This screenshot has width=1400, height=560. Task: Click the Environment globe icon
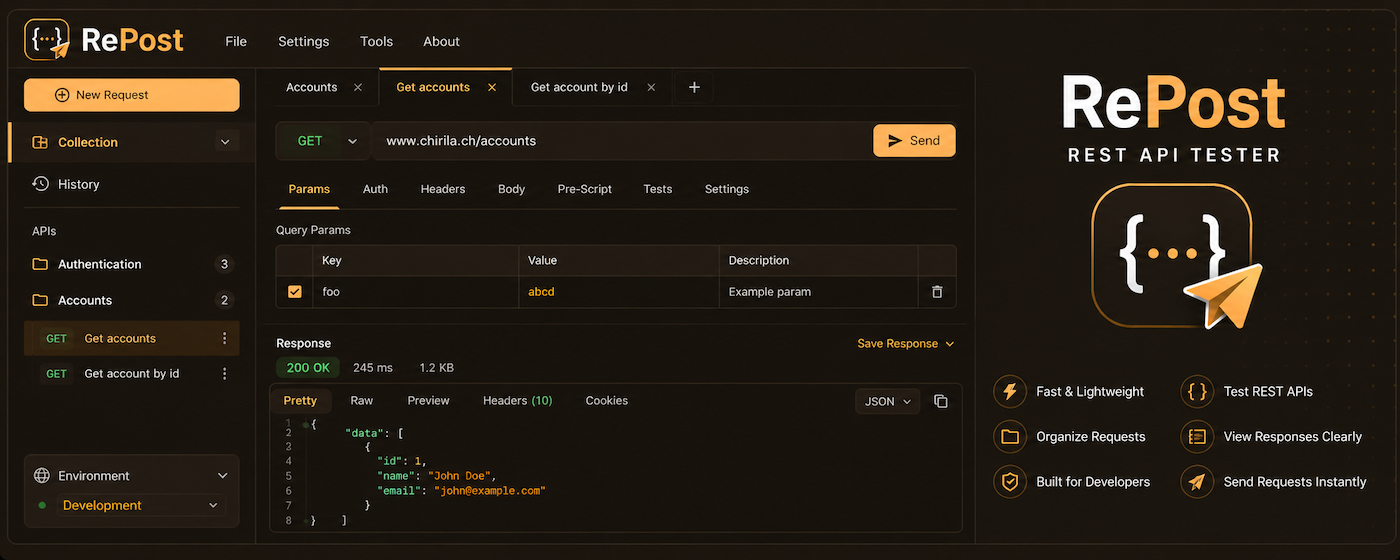(x=41, y=476)
